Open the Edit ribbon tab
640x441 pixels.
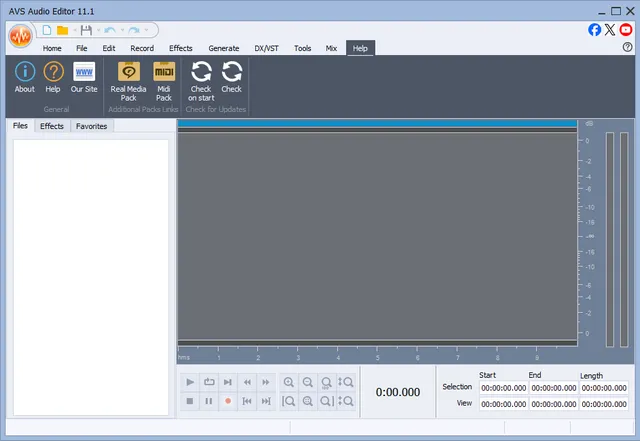(x=109, y=48)
